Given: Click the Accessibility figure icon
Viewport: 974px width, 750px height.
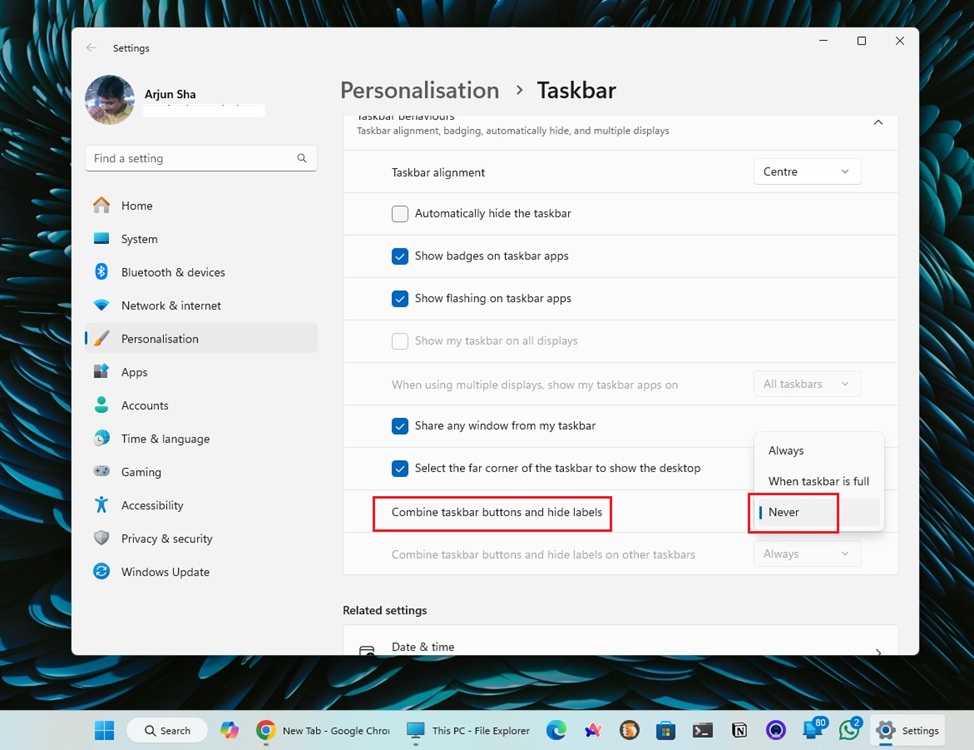Looking at the screenshot, I should 101,505.
